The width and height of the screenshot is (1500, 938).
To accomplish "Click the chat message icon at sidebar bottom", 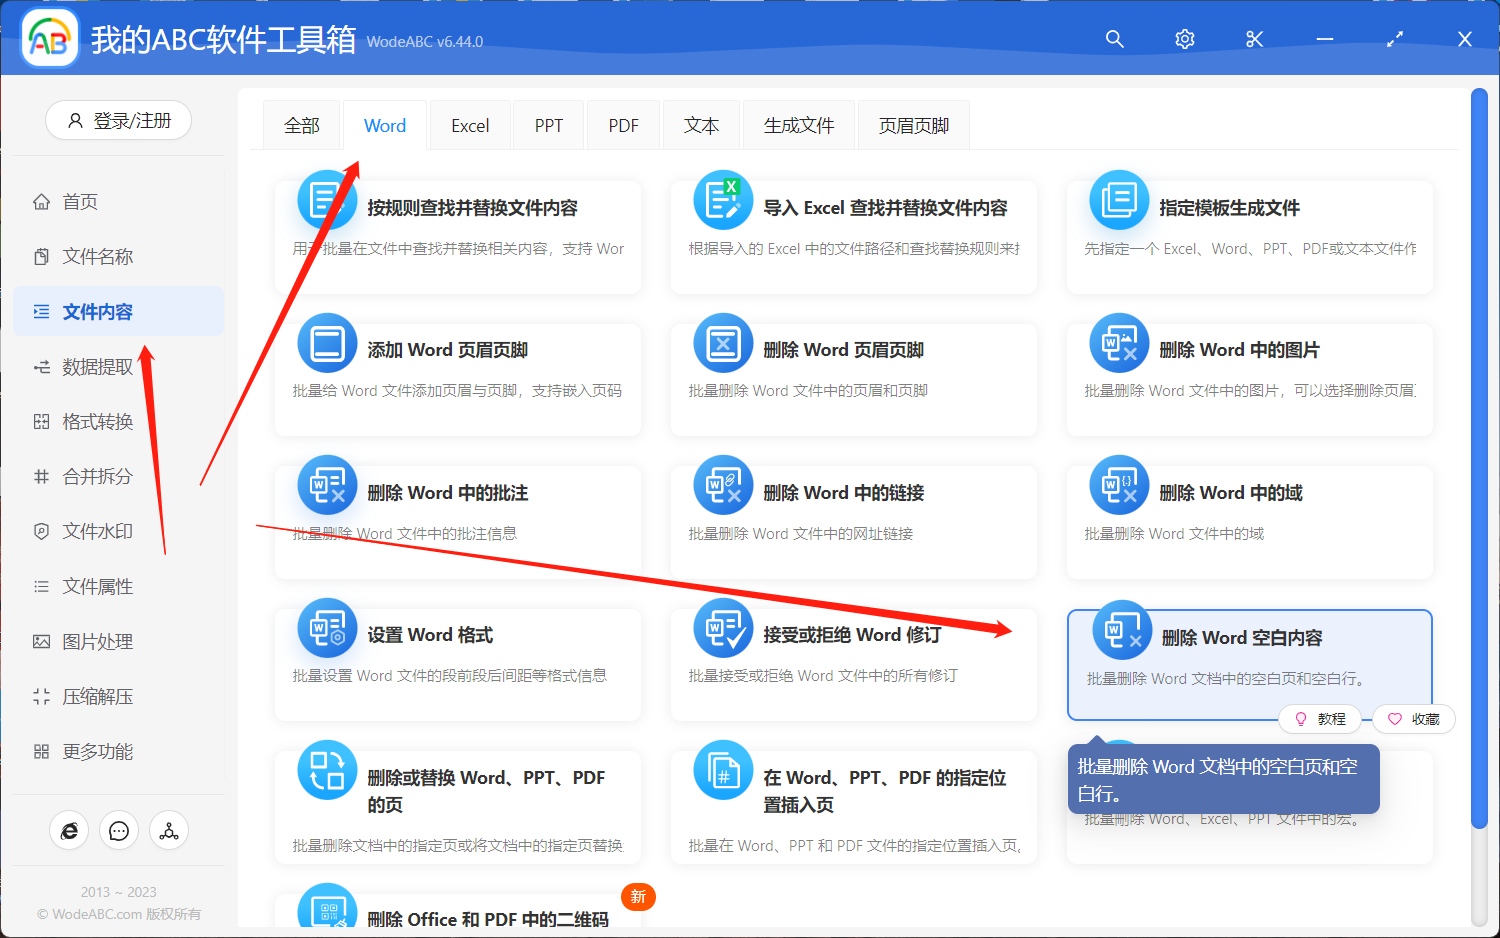I will 119,831.
